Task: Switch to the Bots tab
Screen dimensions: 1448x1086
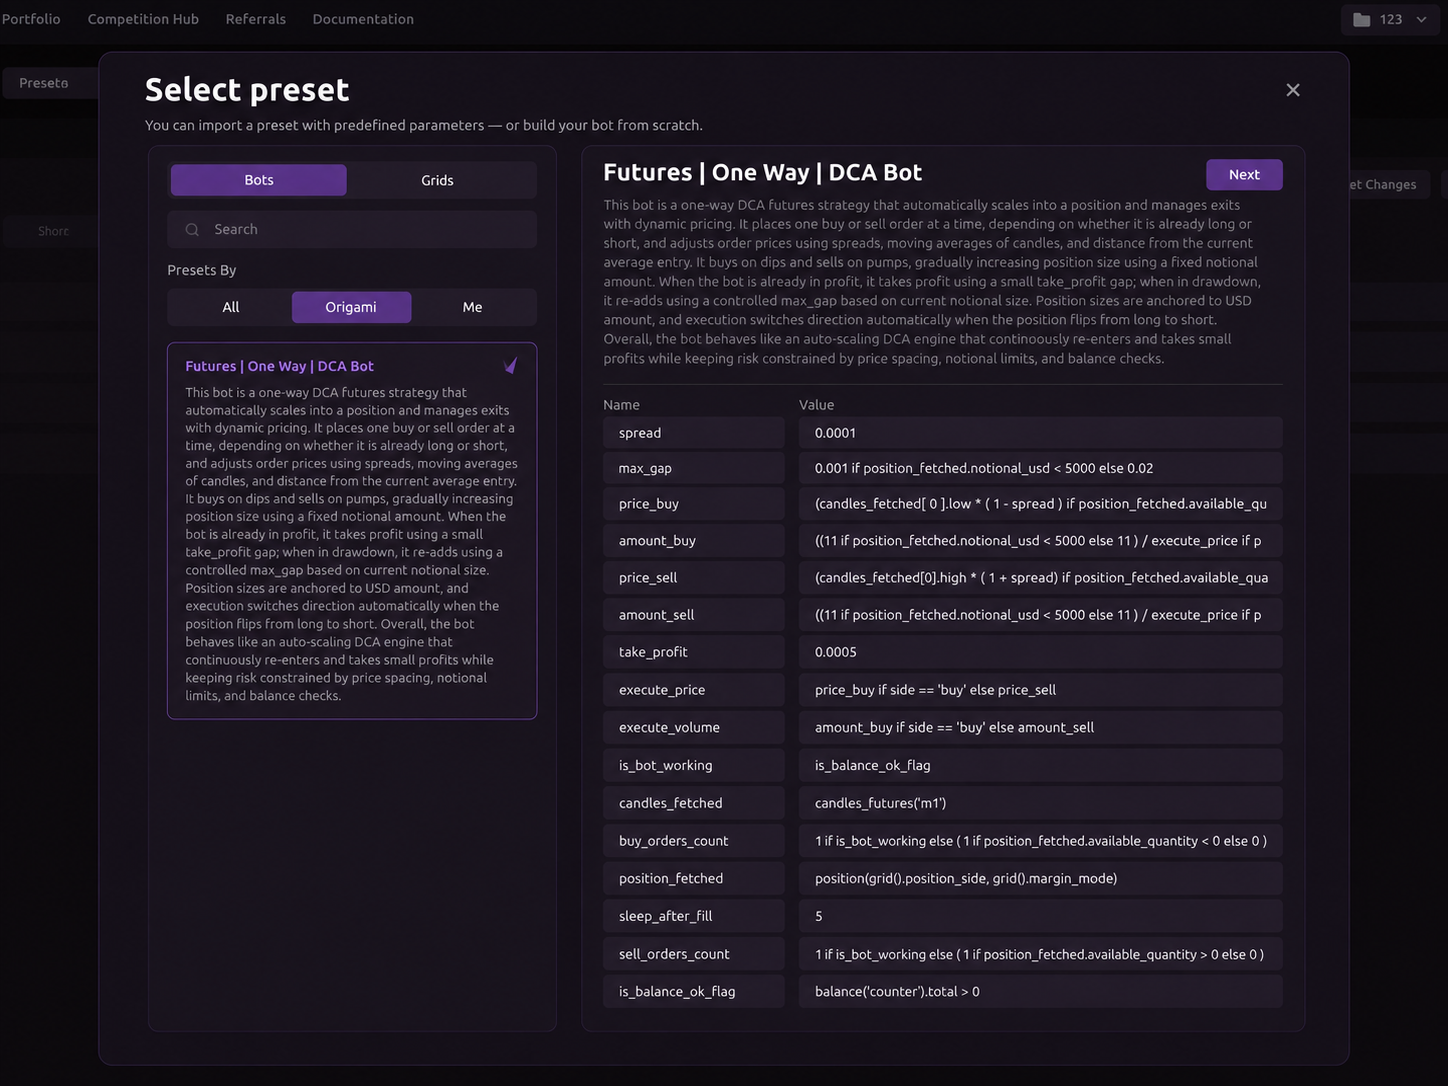Action: coord(259,180)
